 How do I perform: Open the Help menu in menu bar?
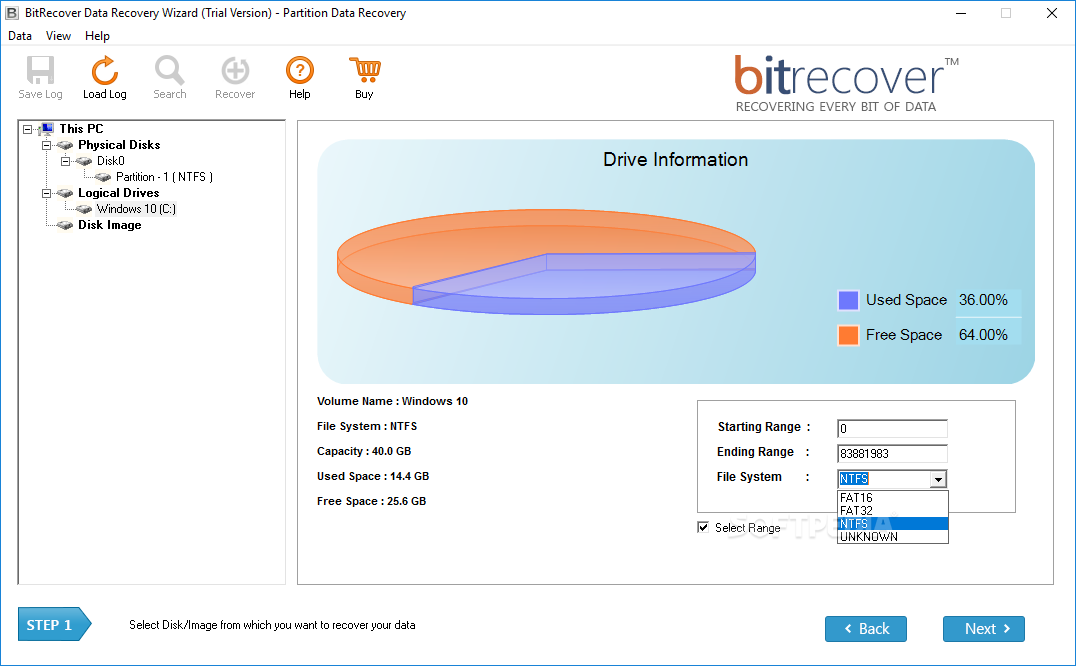point(97,36)
